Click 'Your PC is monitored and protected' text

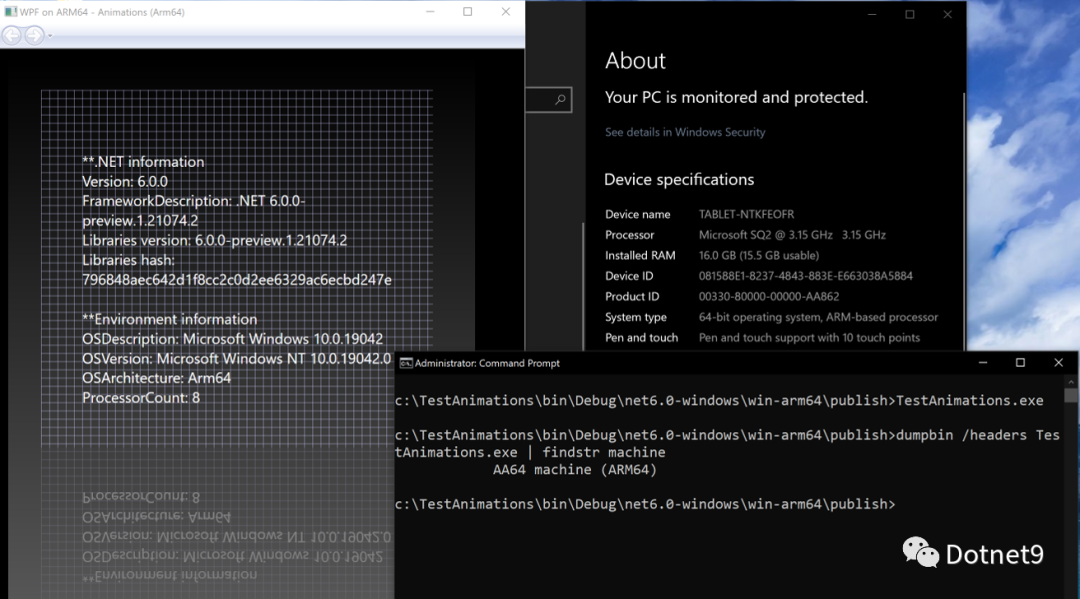[736, 98]
